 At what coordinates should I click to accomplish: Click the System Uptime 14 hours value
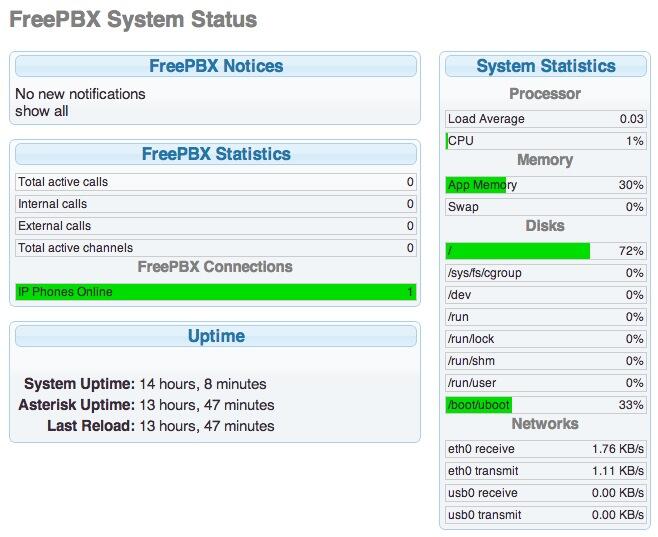(203, 384)
